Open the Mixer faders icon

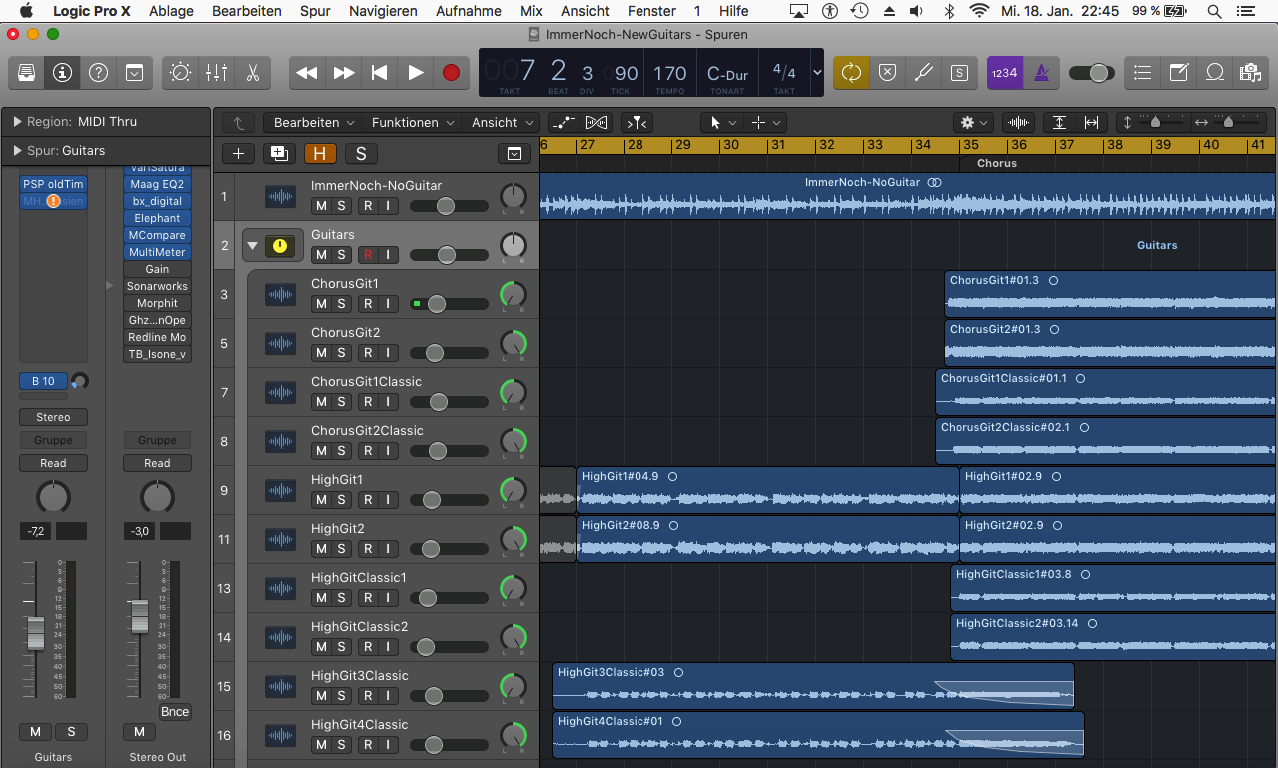[x=216, y=73]
